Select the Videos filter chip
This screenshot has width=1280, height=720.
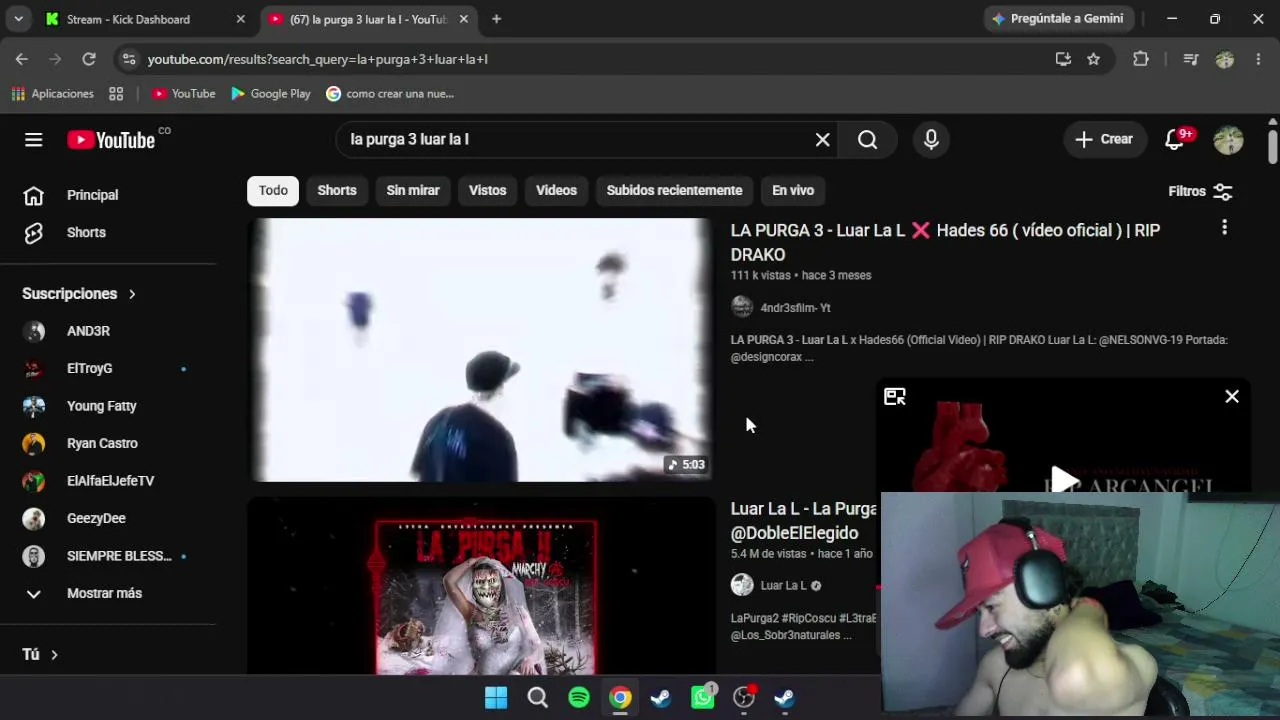[x=556, y=190]
